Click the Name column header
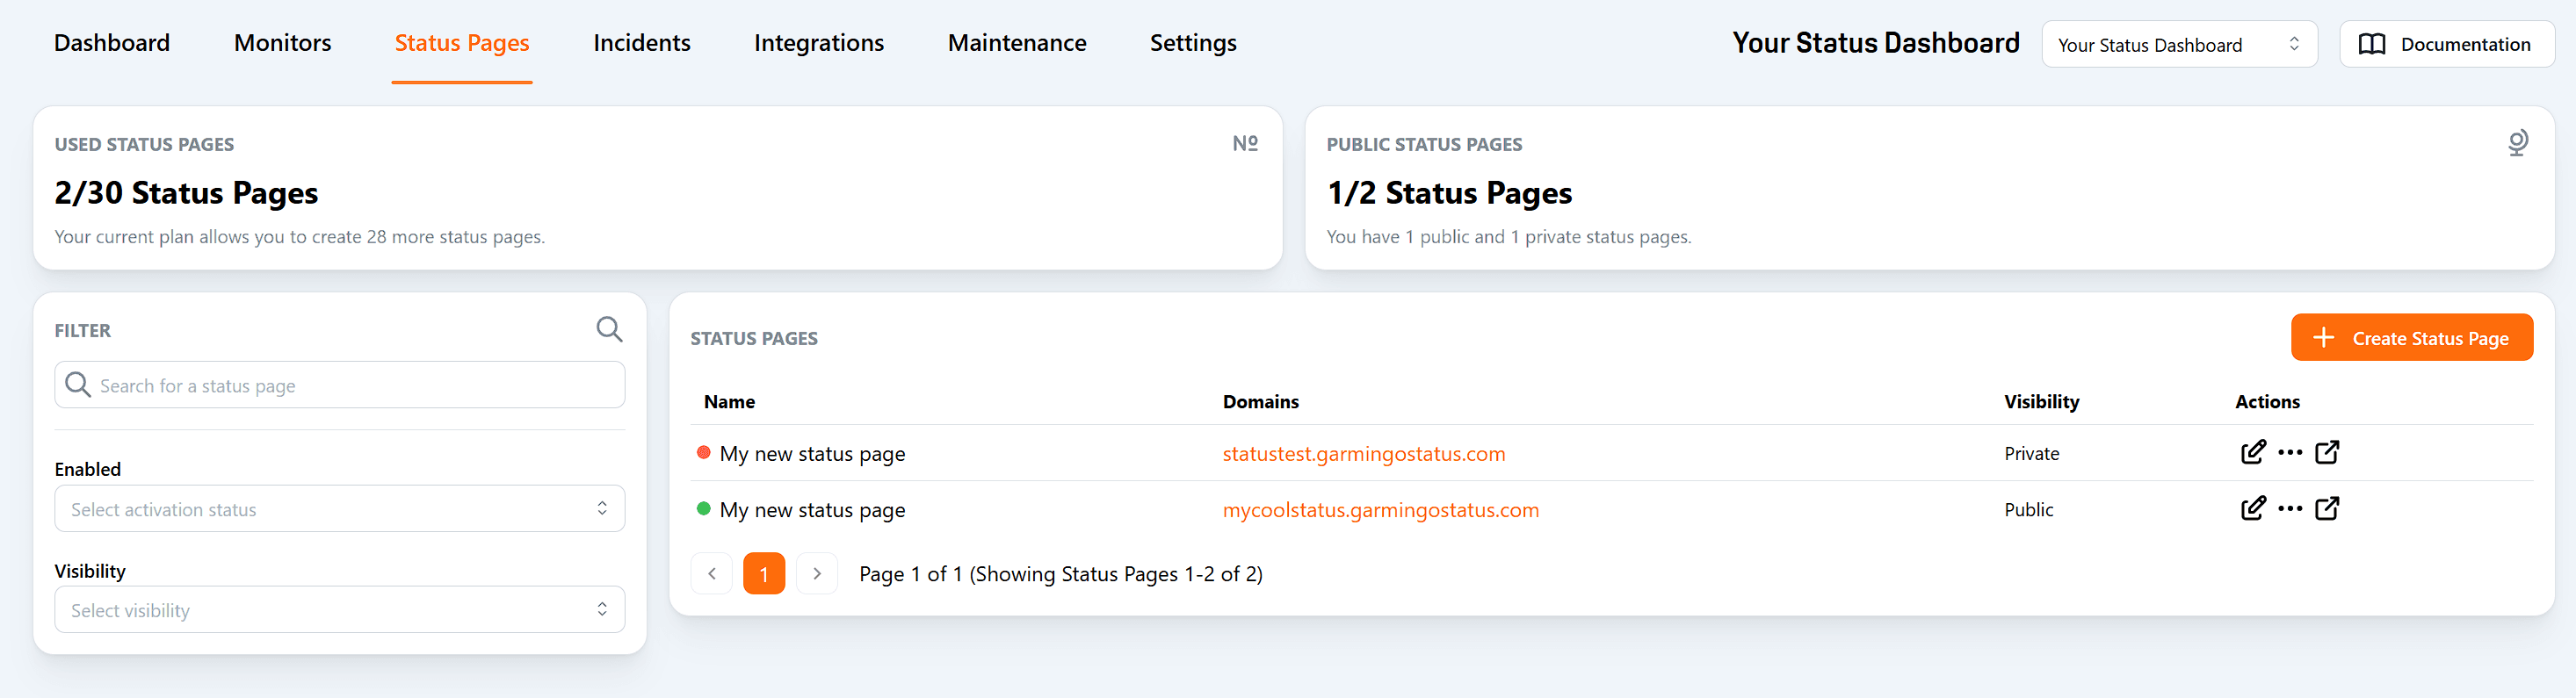 [x=729, y=402]
